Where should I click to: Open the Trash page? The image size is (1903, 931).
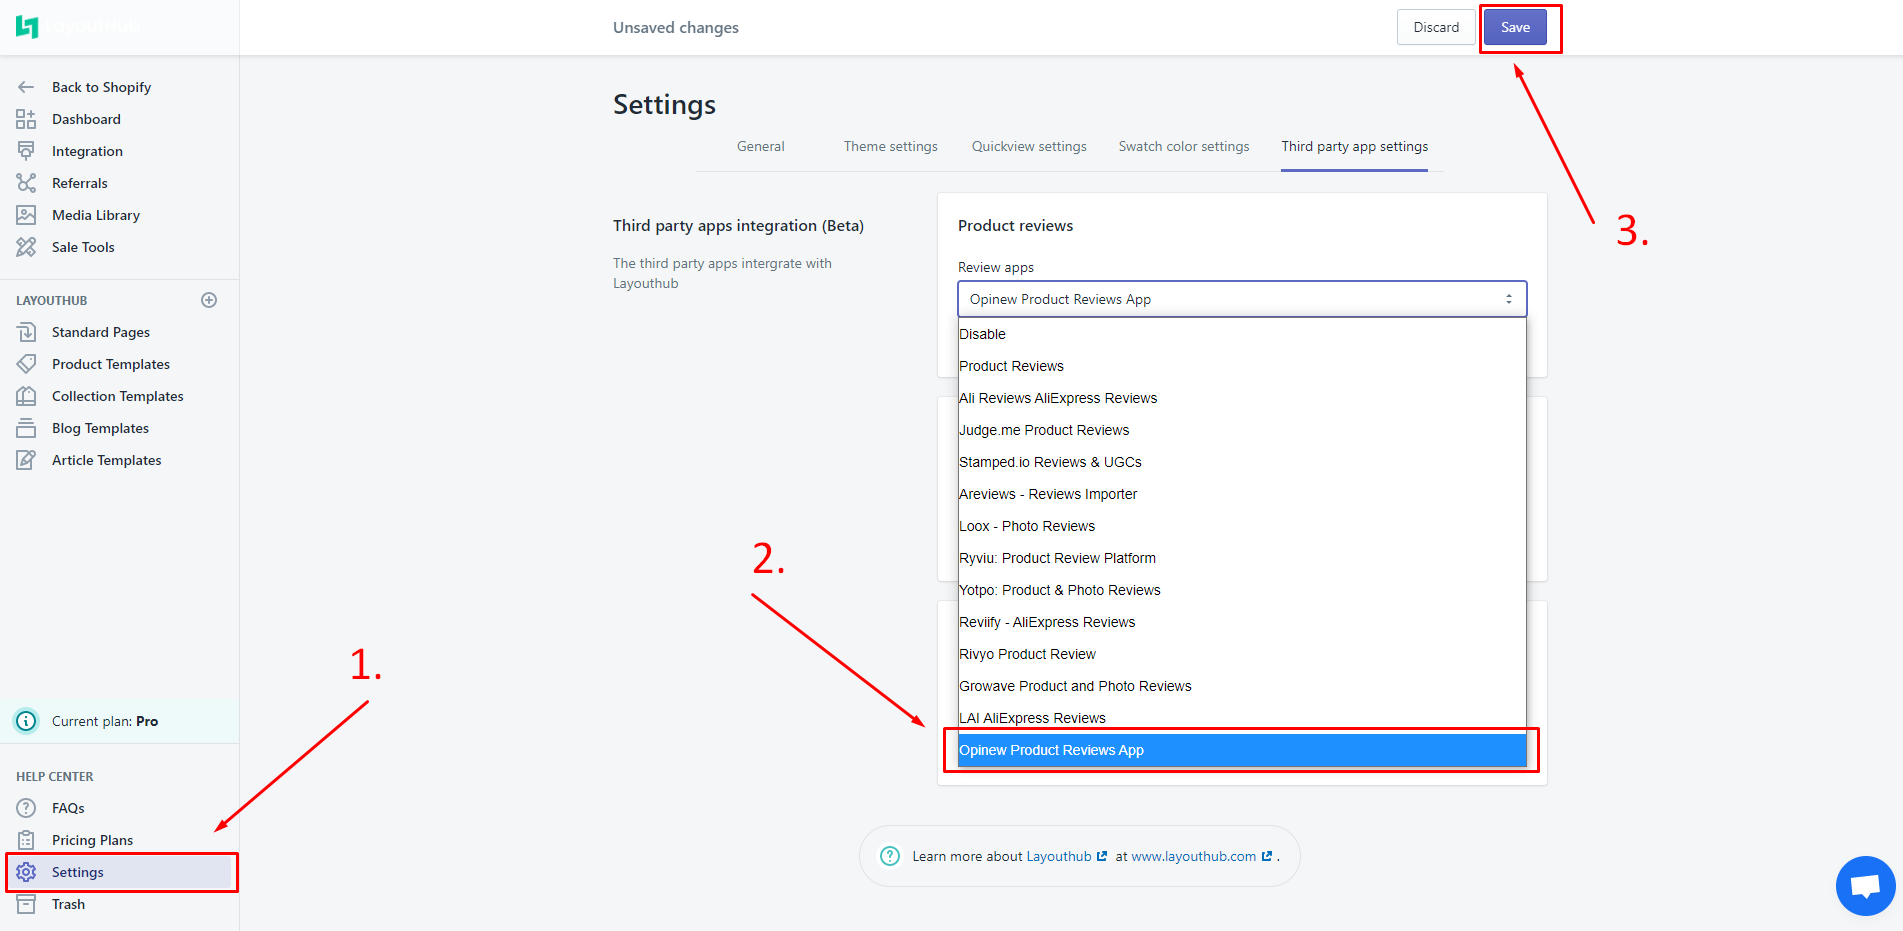(x=68, y=904)
